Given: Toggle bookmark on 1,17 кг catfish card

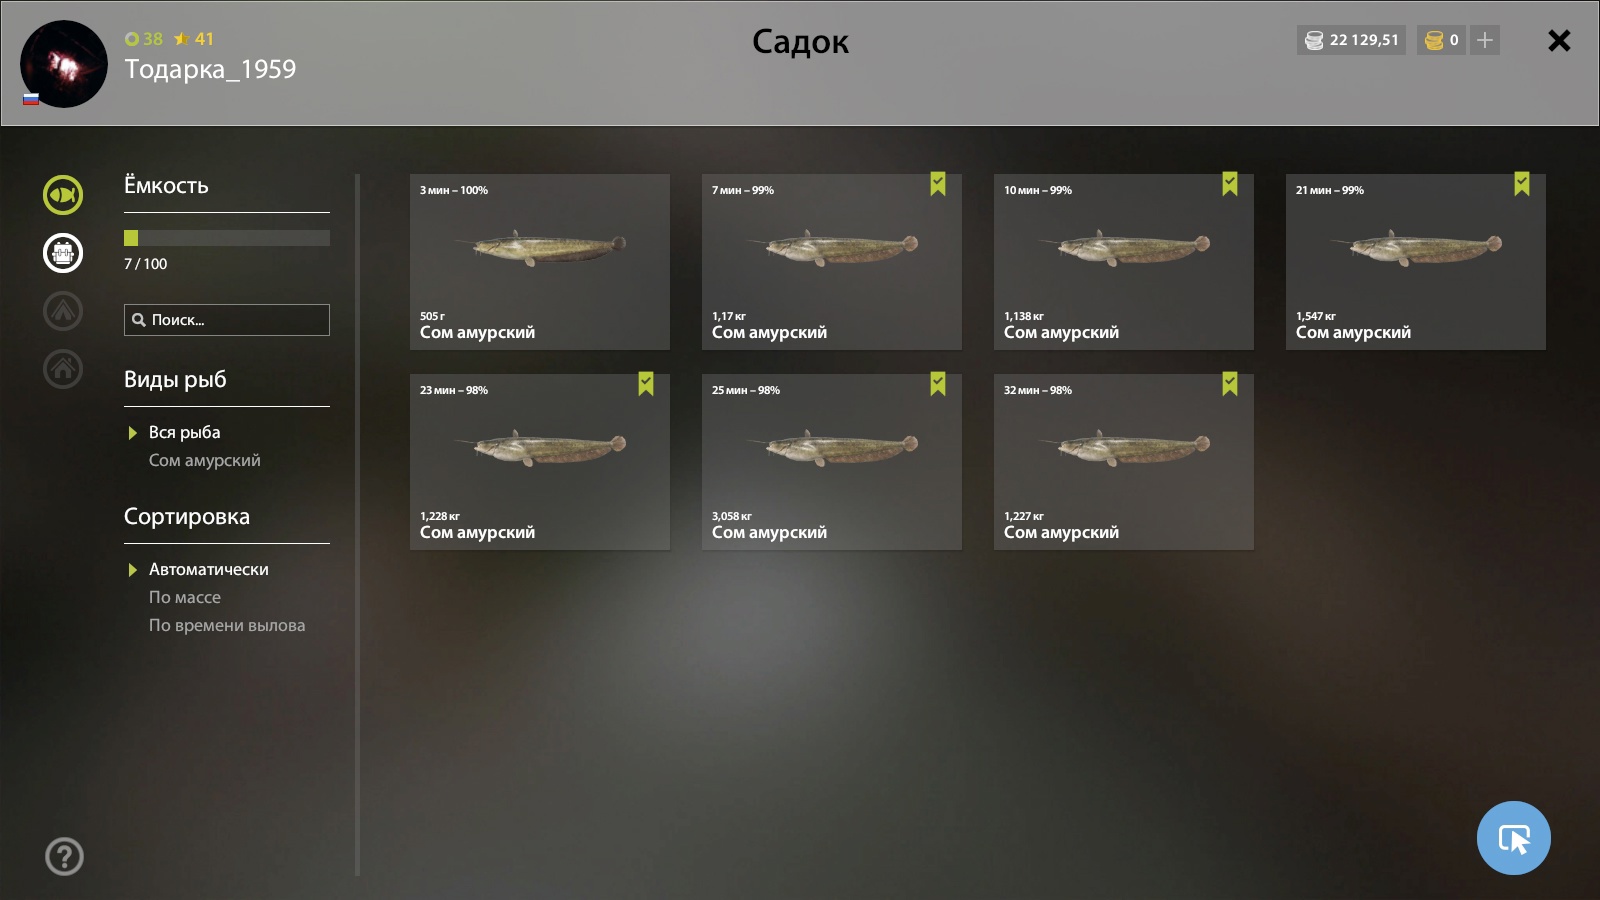Looking at the screenshot, I should [x=937, y=184].
